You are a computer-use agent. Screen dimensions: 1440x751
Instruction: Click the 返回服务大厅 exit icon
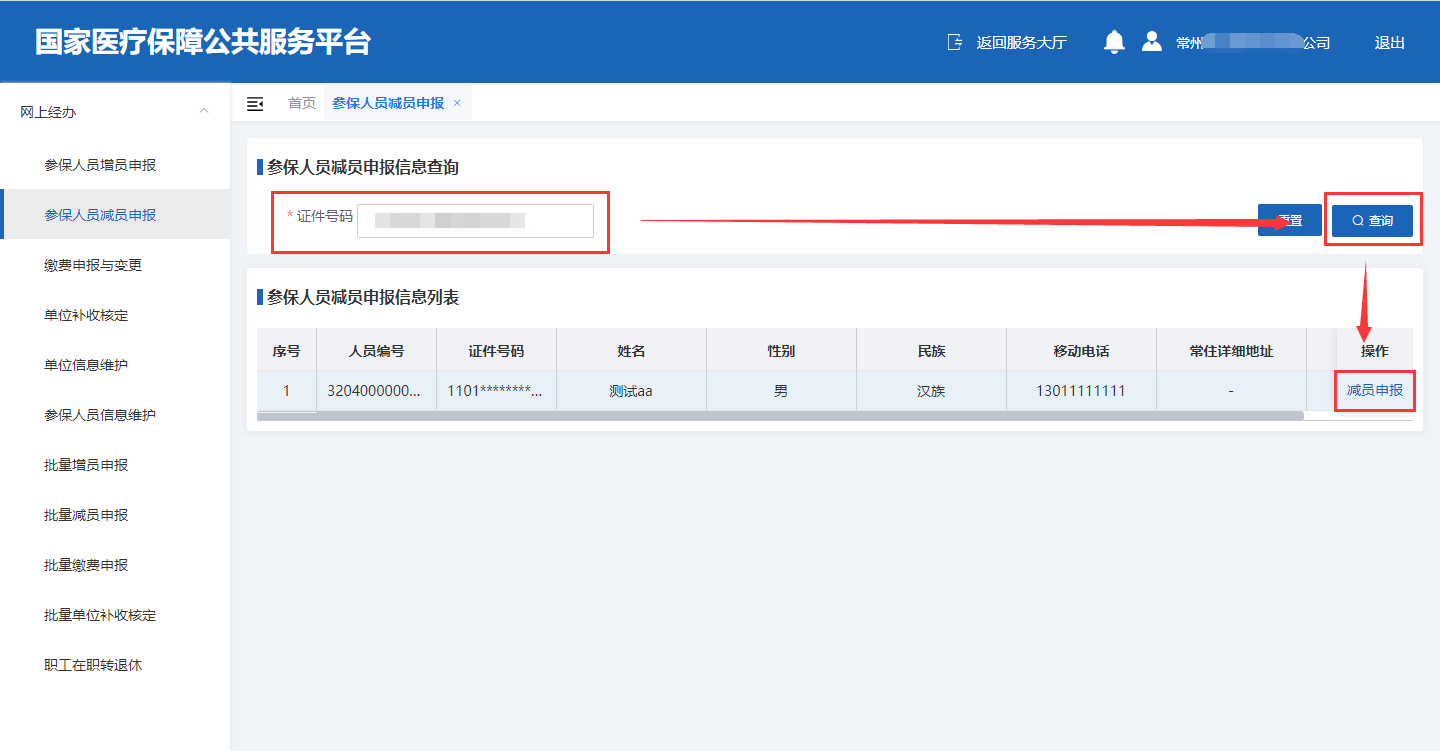(955, 43)
